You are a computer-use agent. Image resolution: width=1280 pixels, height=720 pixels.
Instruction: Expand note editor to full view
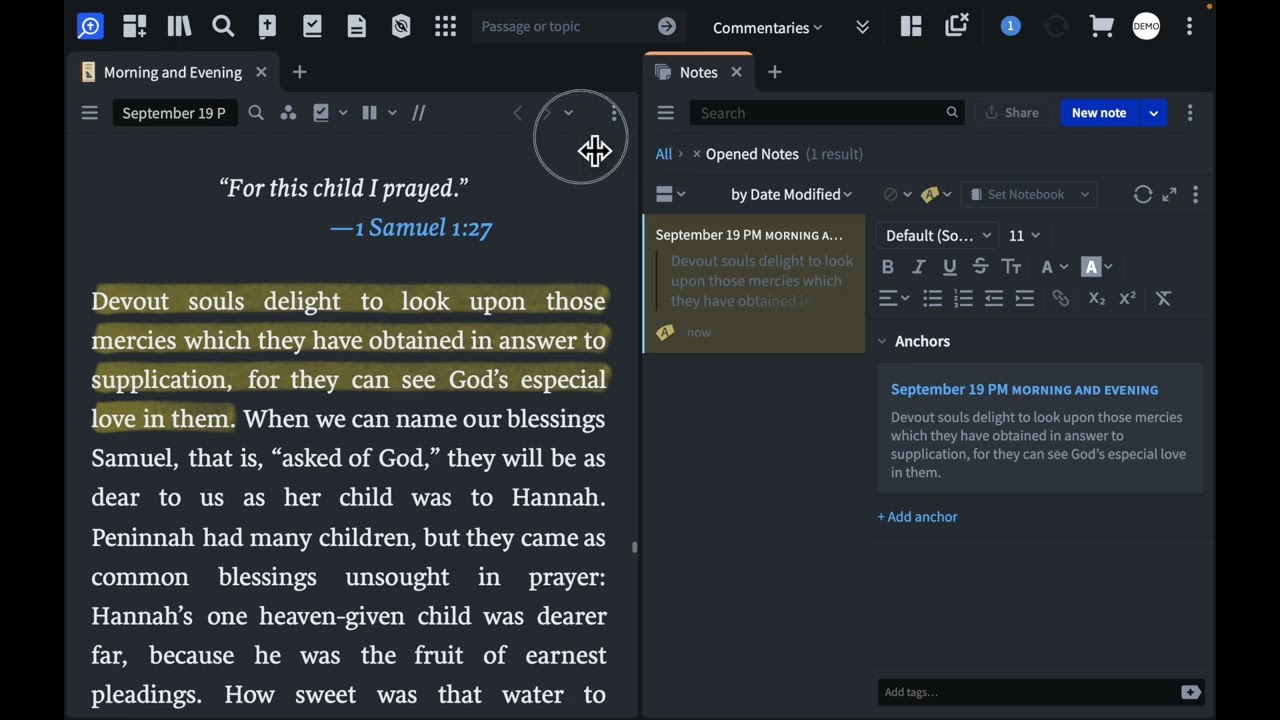pyautogui.click(x=1169, y=195)
